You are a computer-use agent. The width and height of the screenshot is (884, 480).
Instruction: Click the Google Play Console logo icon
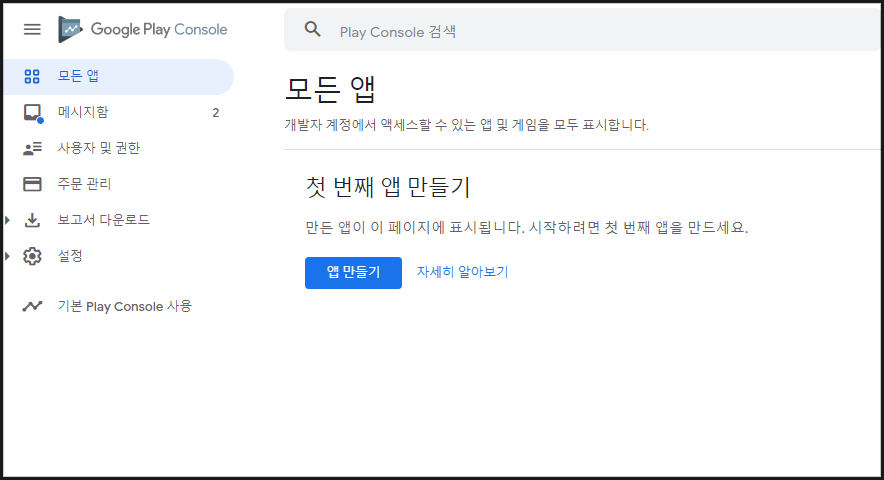tap(70, 29)
